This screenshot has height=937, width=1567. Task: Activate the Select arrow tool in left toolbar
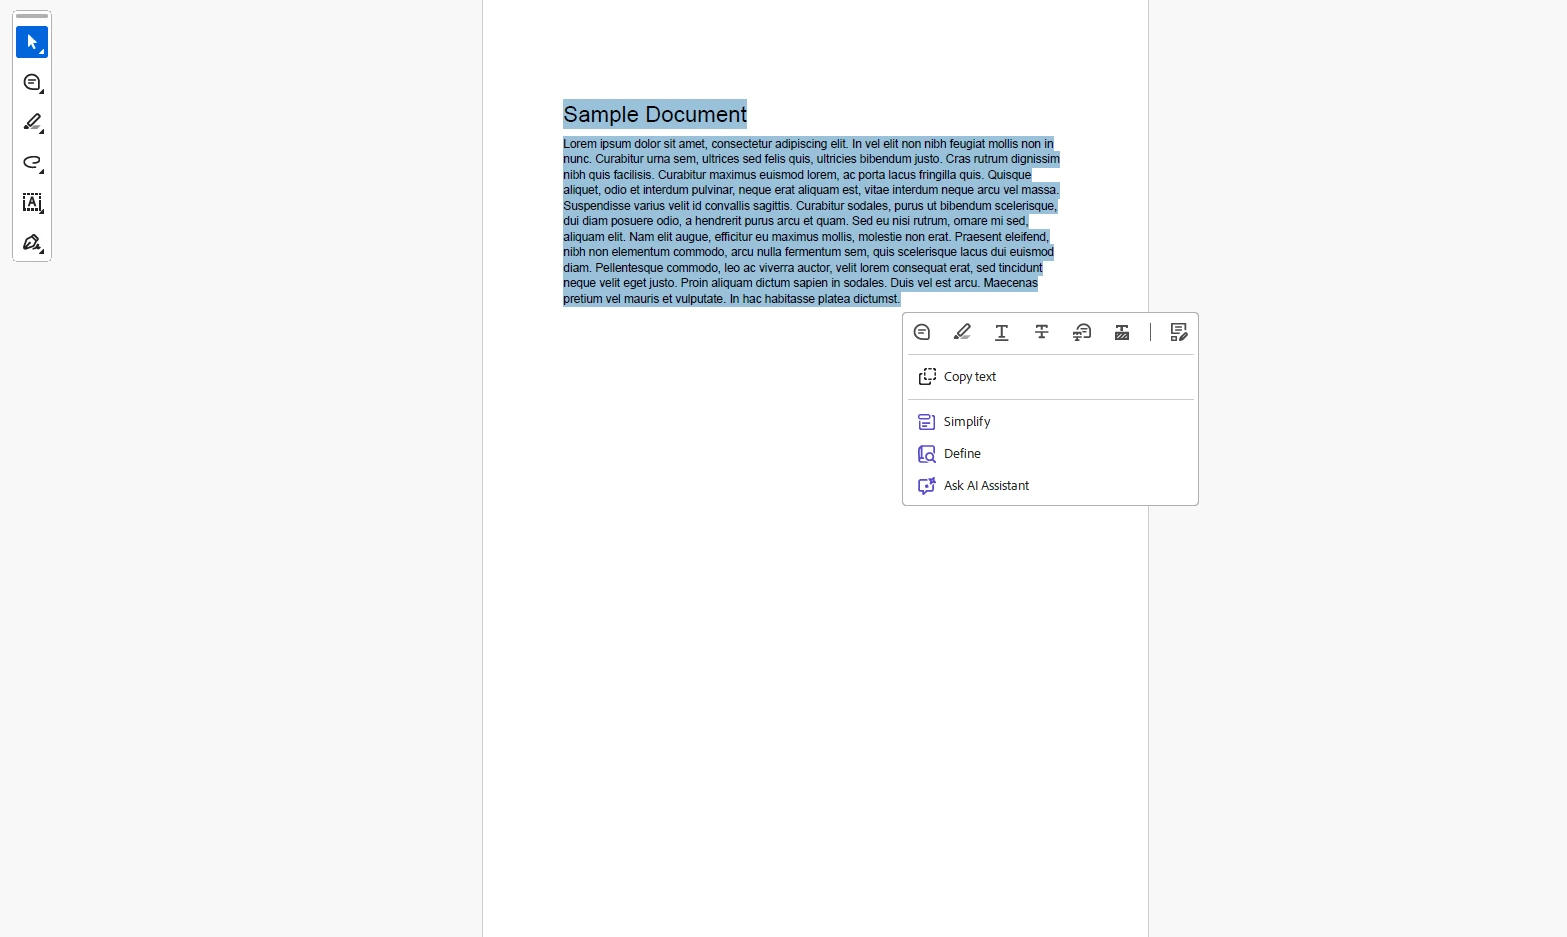click(32, 42)
